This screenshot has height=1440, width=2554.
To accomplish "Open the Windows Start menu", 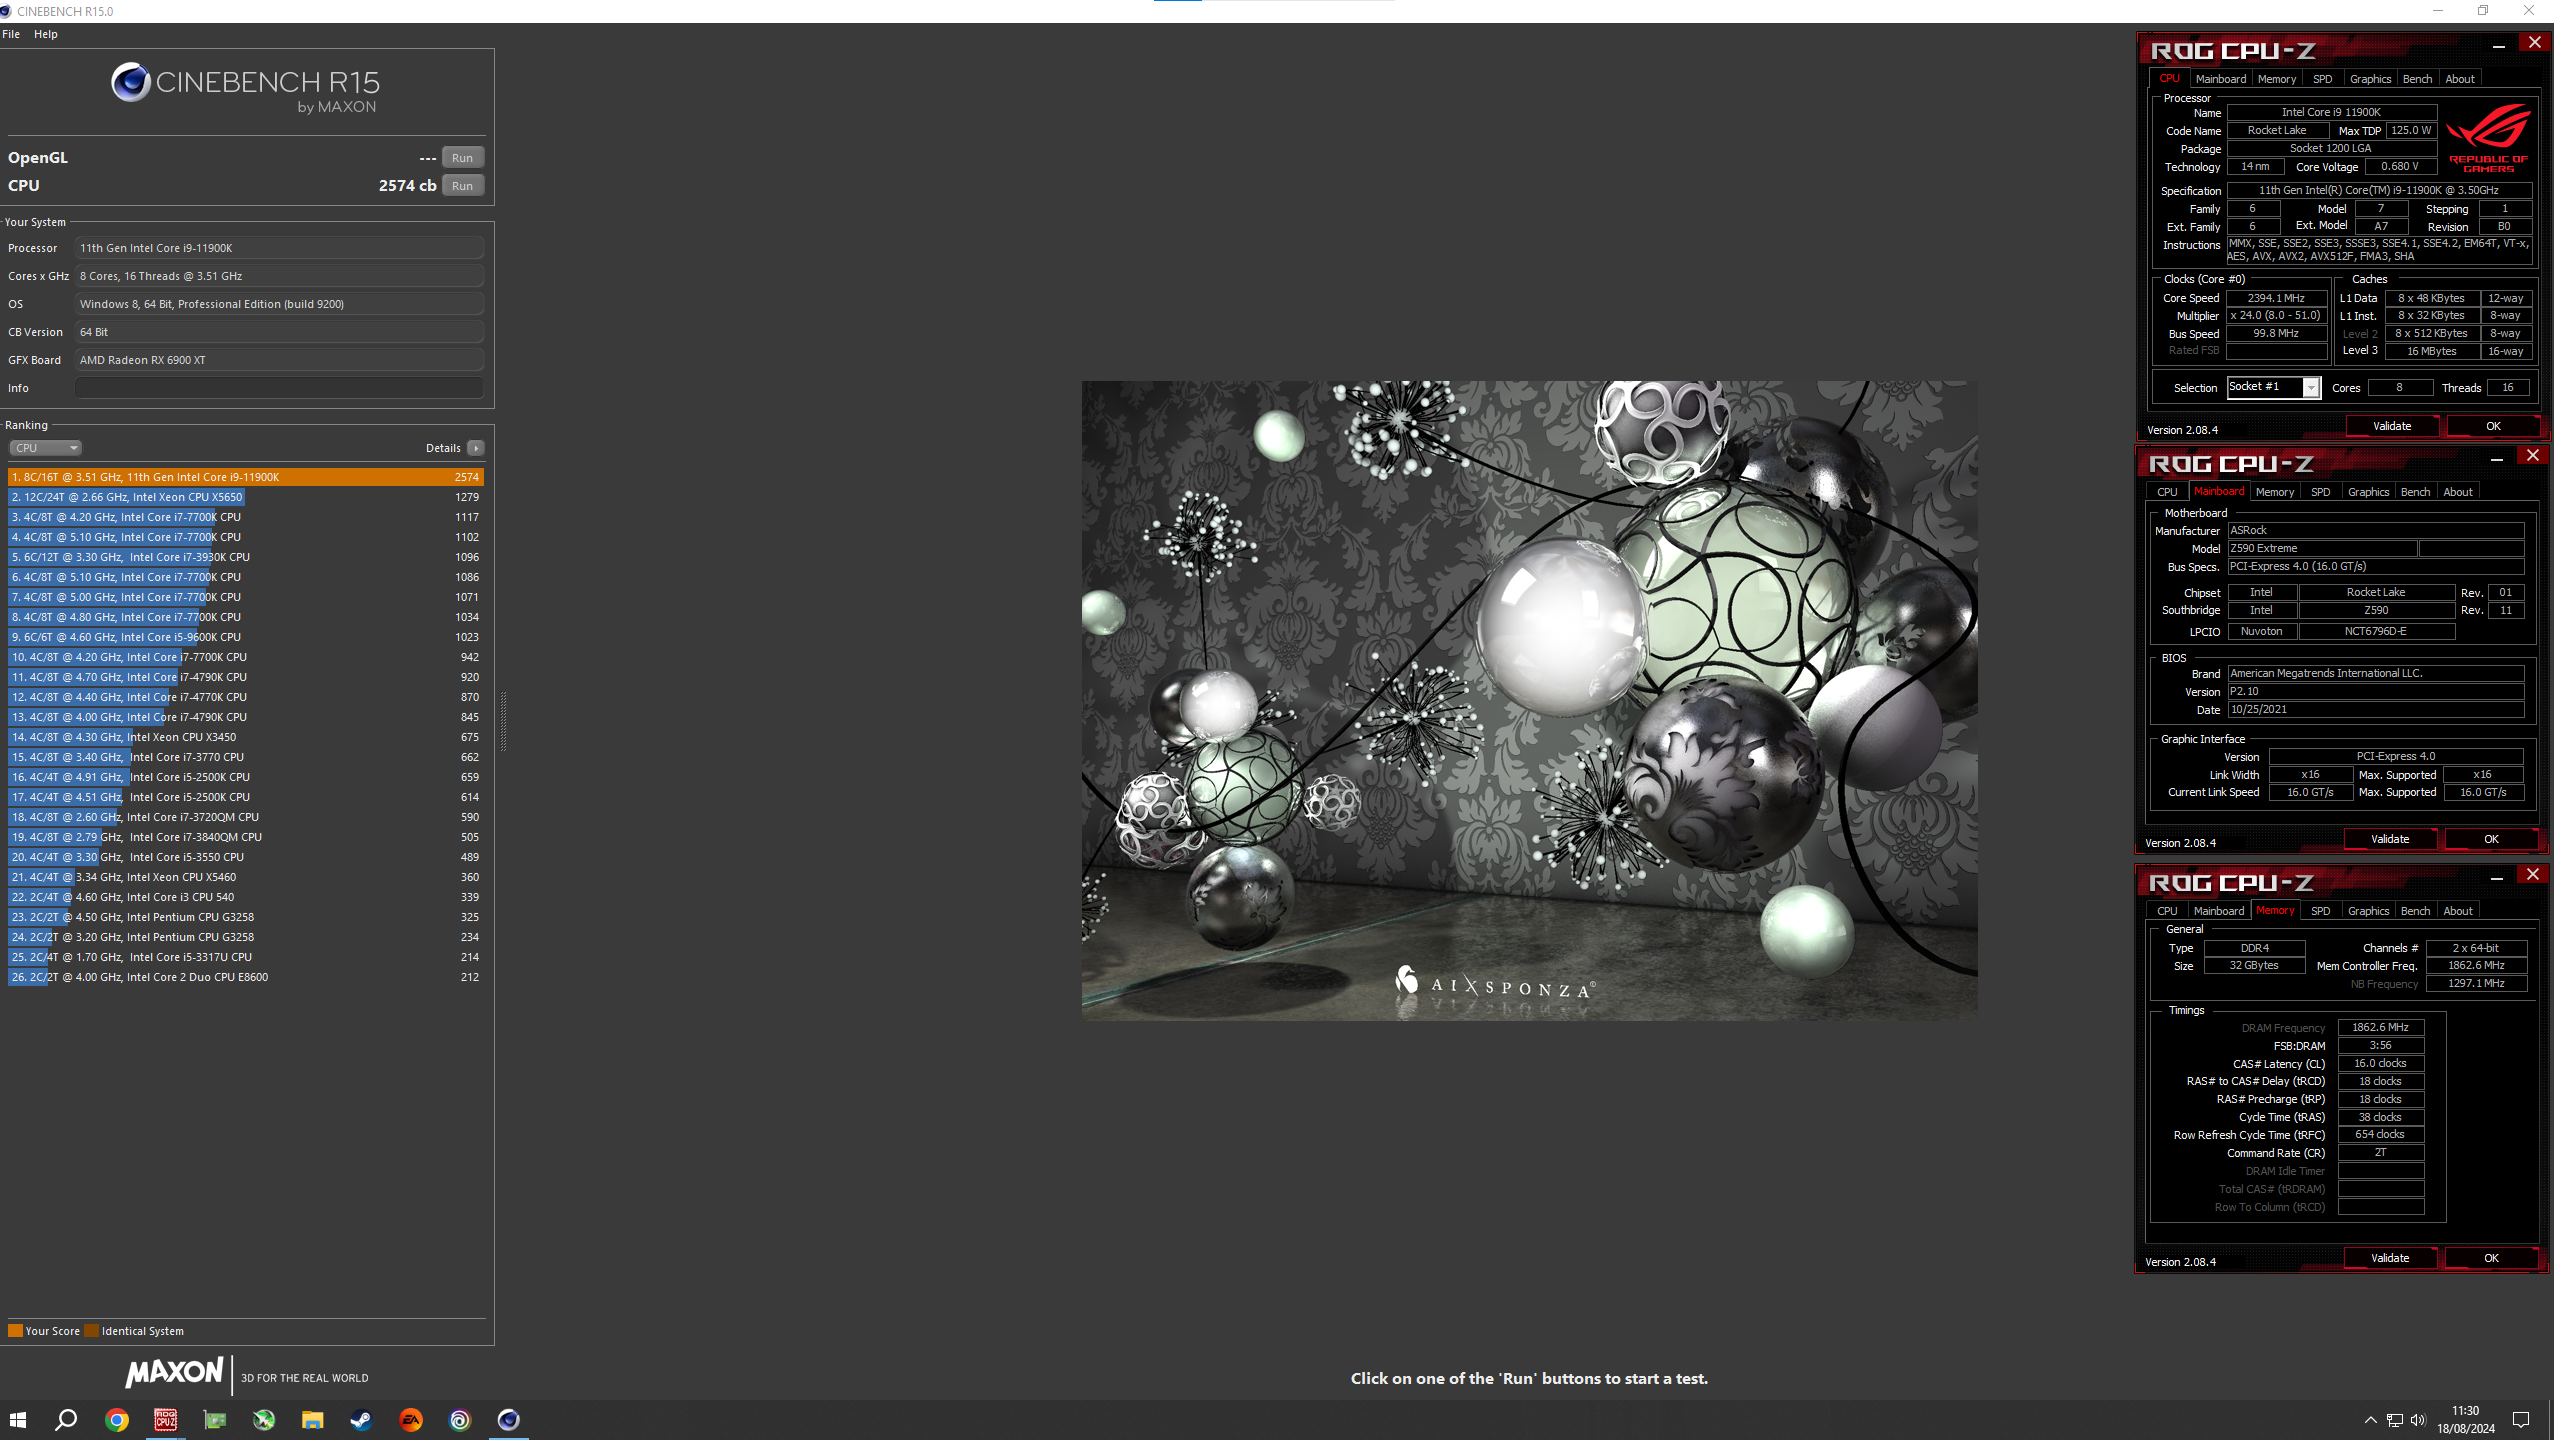I will click(17, 1420).
